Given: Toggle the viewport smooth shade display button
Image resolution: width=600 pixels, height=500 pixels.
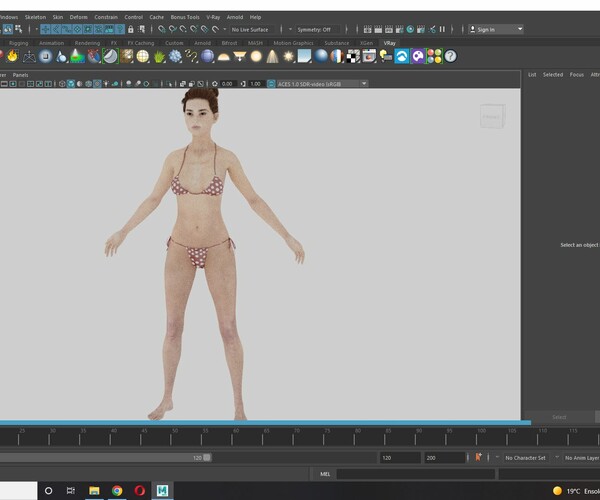Looking at the screenshot, I should pos(71,84).
